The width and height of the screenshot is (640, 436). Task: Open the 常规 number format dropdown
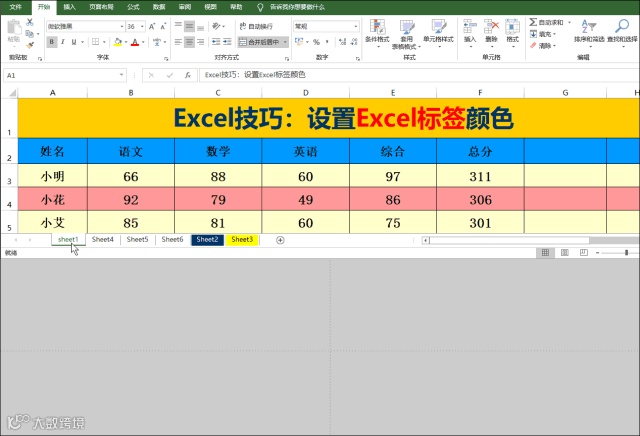[356, 27]
